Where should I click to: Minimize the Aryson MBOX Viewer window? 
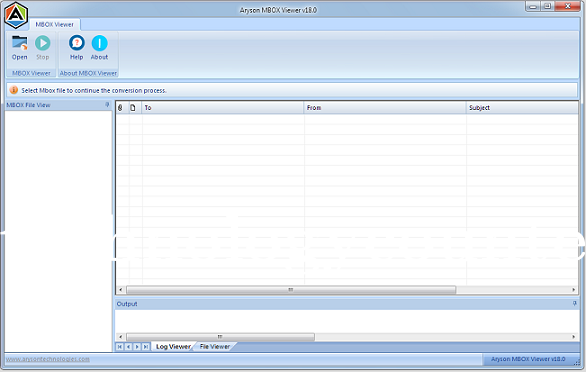(533, 6)
